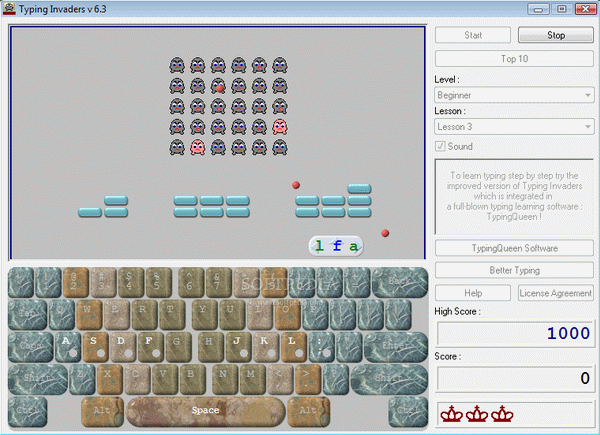
Task: Click the TypingQueen Software button
Action: click(514, 248)
